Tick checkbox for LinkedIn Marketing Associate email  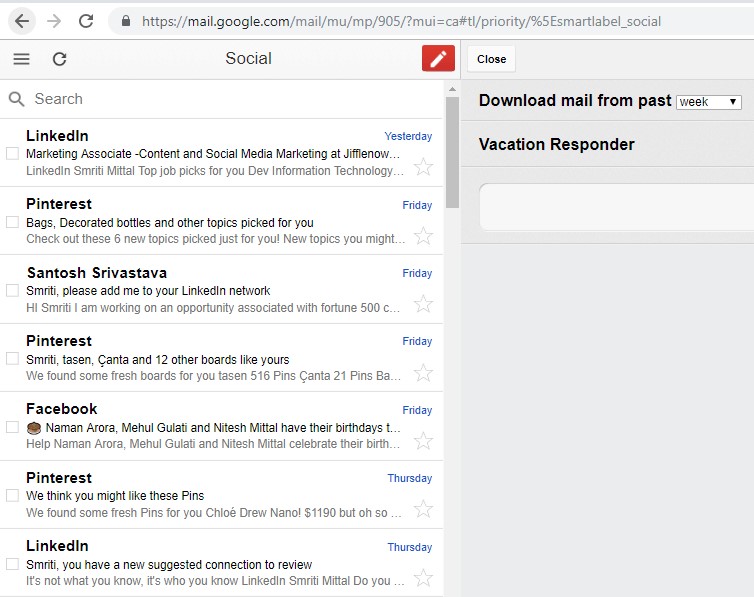[13, 154]
